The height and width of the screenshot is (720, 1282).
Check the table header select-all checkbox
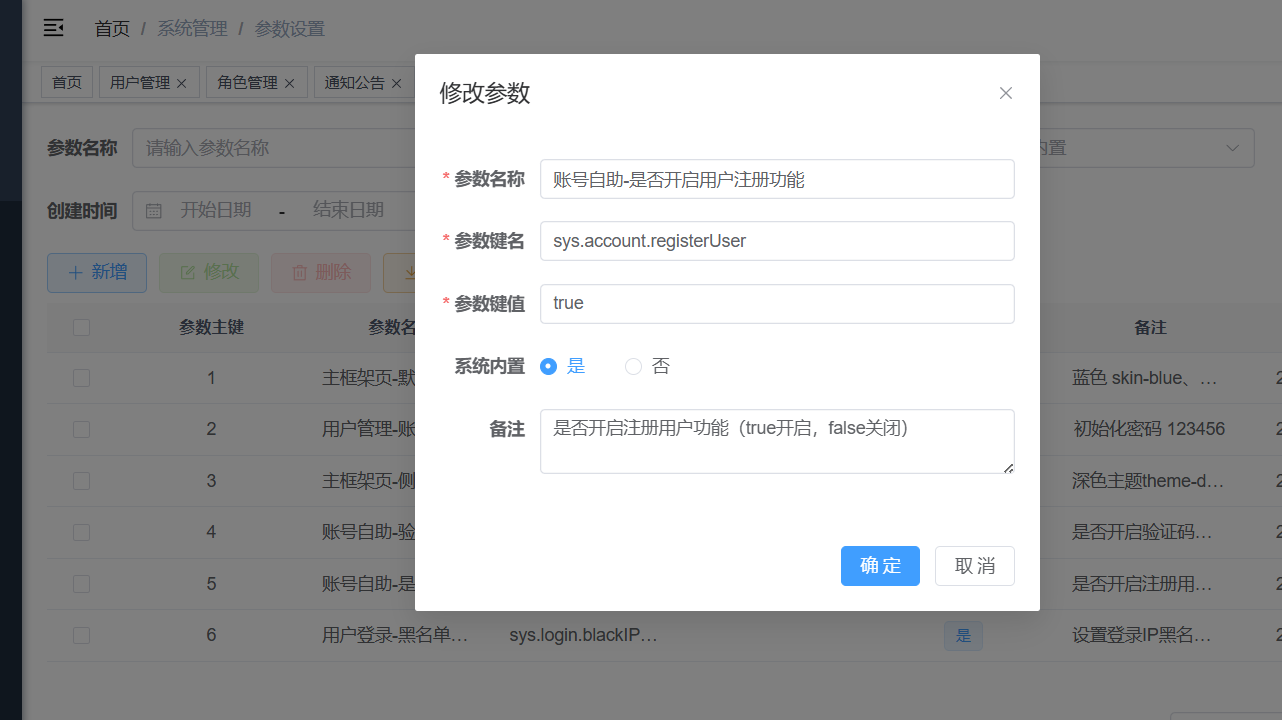[x=81, y=327]
